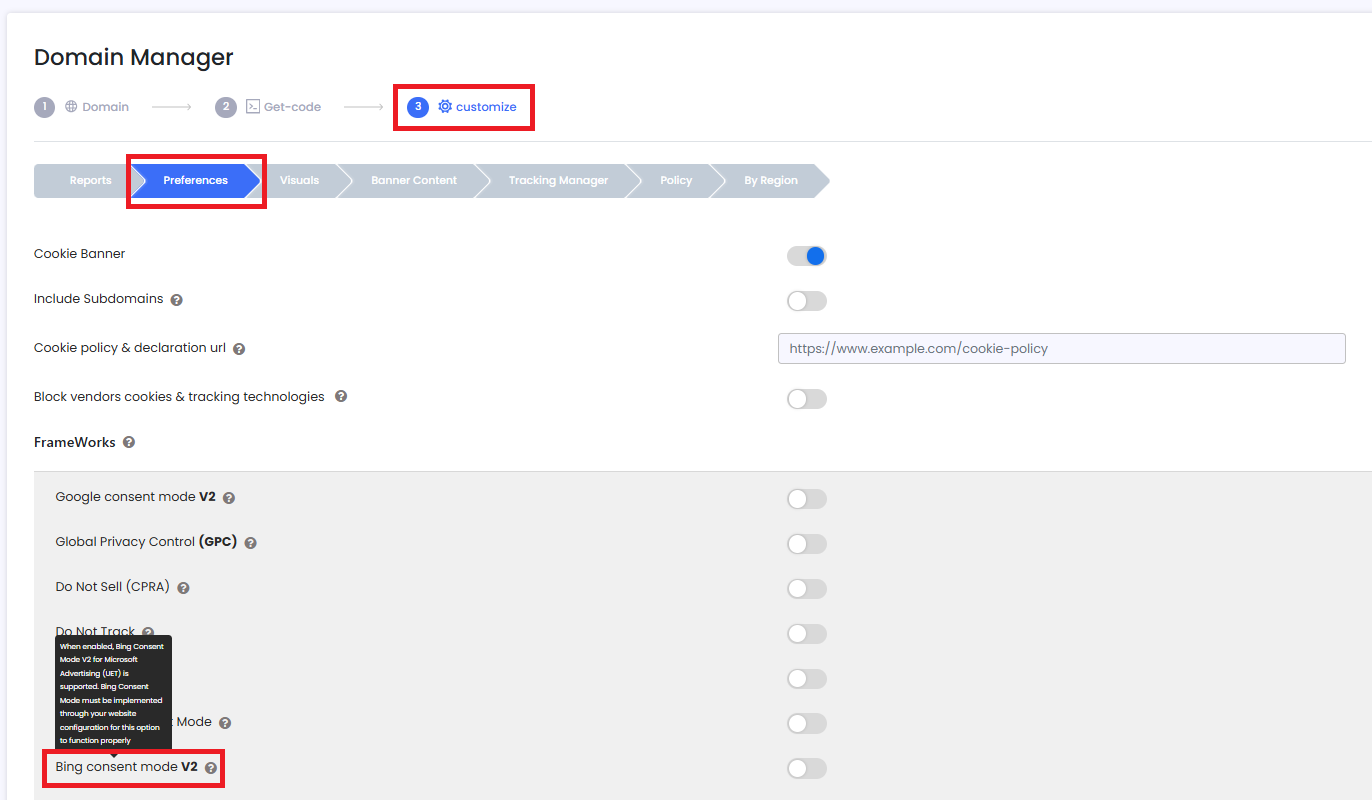The image size is (1372, 800).
Task: Open the By Region tab
Action: pos(770,181)
